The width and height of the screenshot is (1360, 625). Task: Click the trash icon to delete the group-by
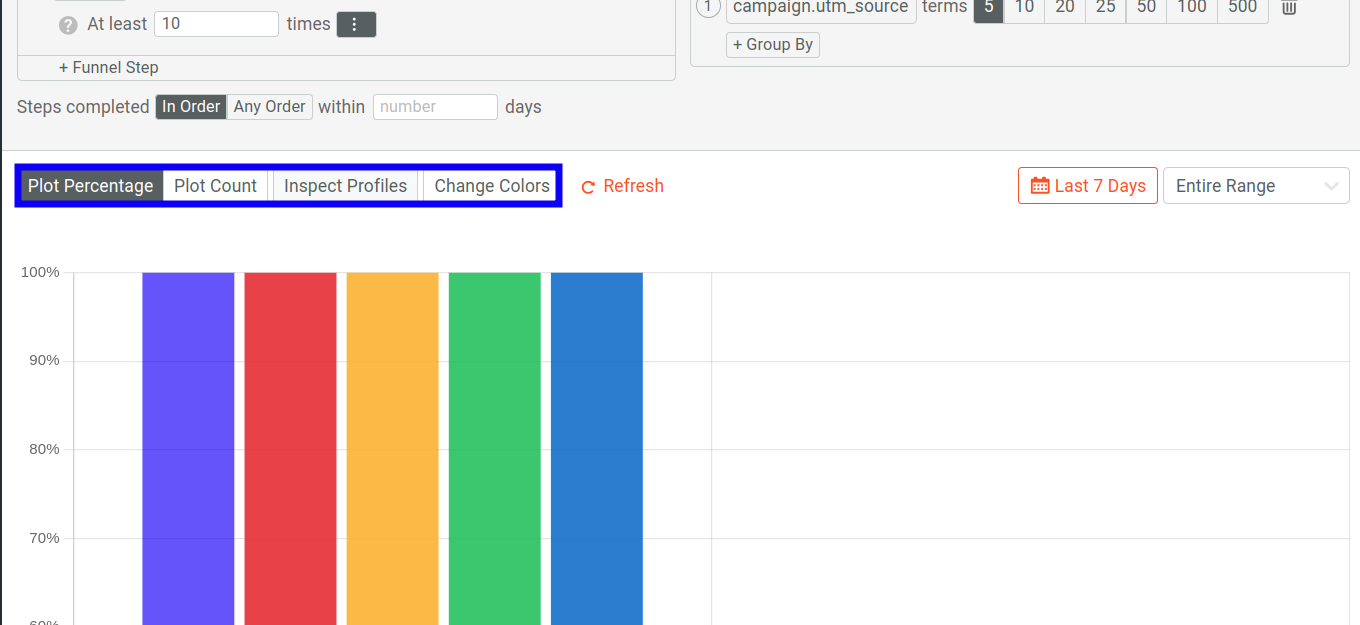pyautogui.click(x=1288, y=8)
